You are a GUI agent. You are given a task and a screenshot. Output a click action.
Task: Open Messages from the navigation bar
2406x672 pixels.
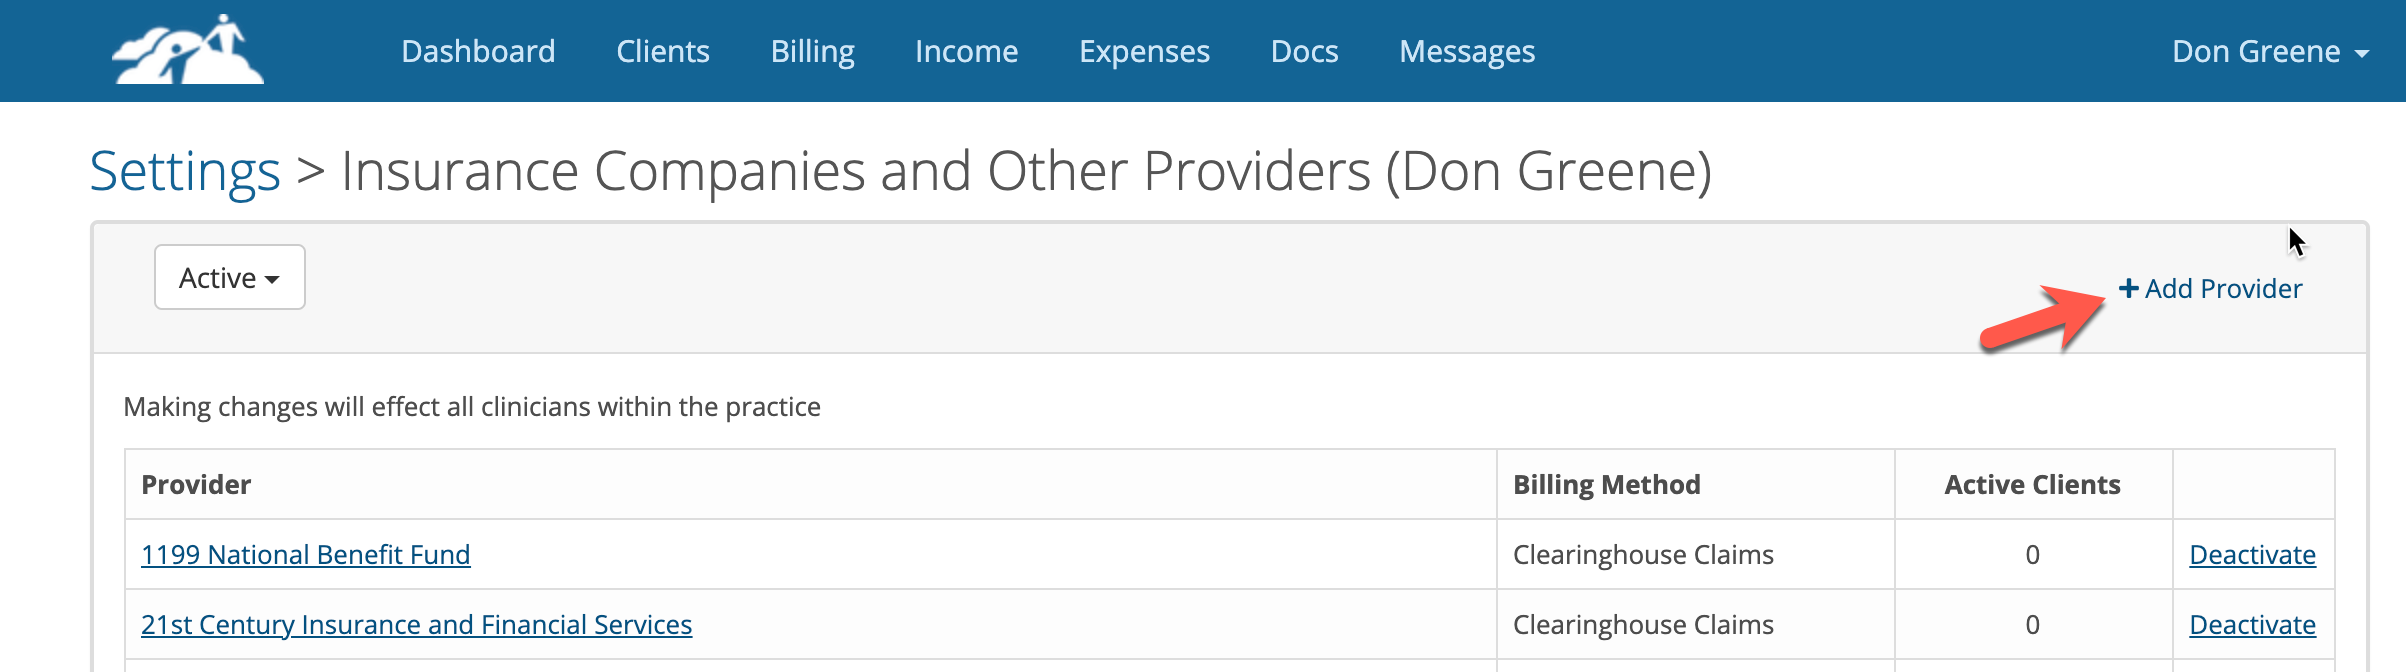coord(1467,51)
